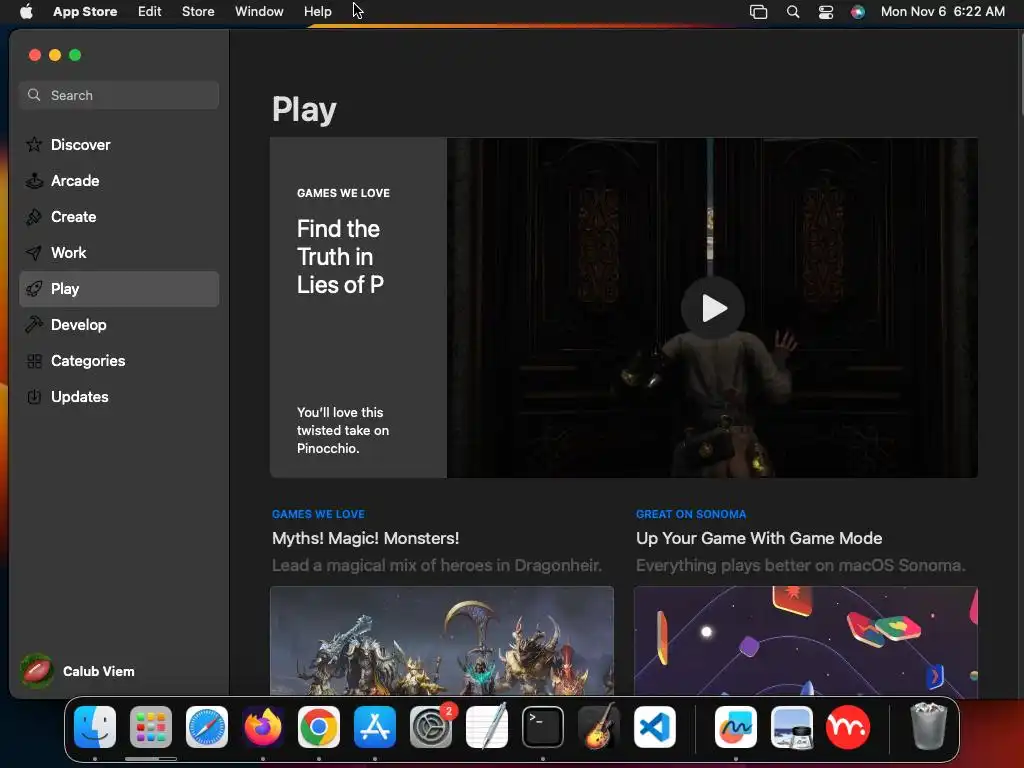This screenshot has height=768, width=1024.
Task: Open the Discover section star icon
Action: pyautogui.click(x=34, y=144)
